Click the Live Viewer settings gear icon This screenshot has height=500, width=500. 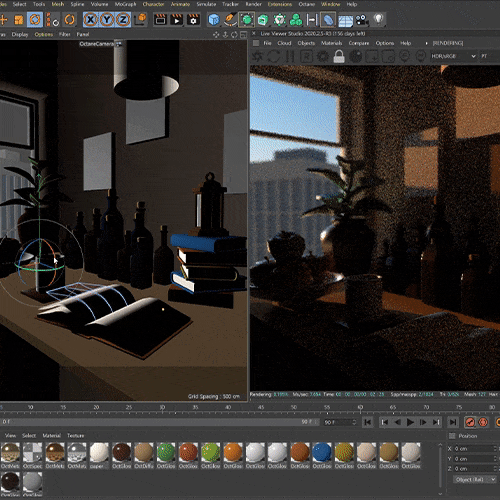click(x=323, y=56)
